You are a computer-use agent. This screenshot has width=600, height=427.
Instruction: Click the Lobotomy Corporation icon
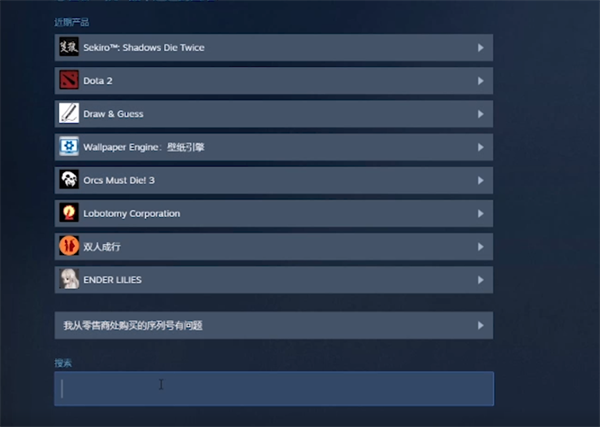click(69, 213)
